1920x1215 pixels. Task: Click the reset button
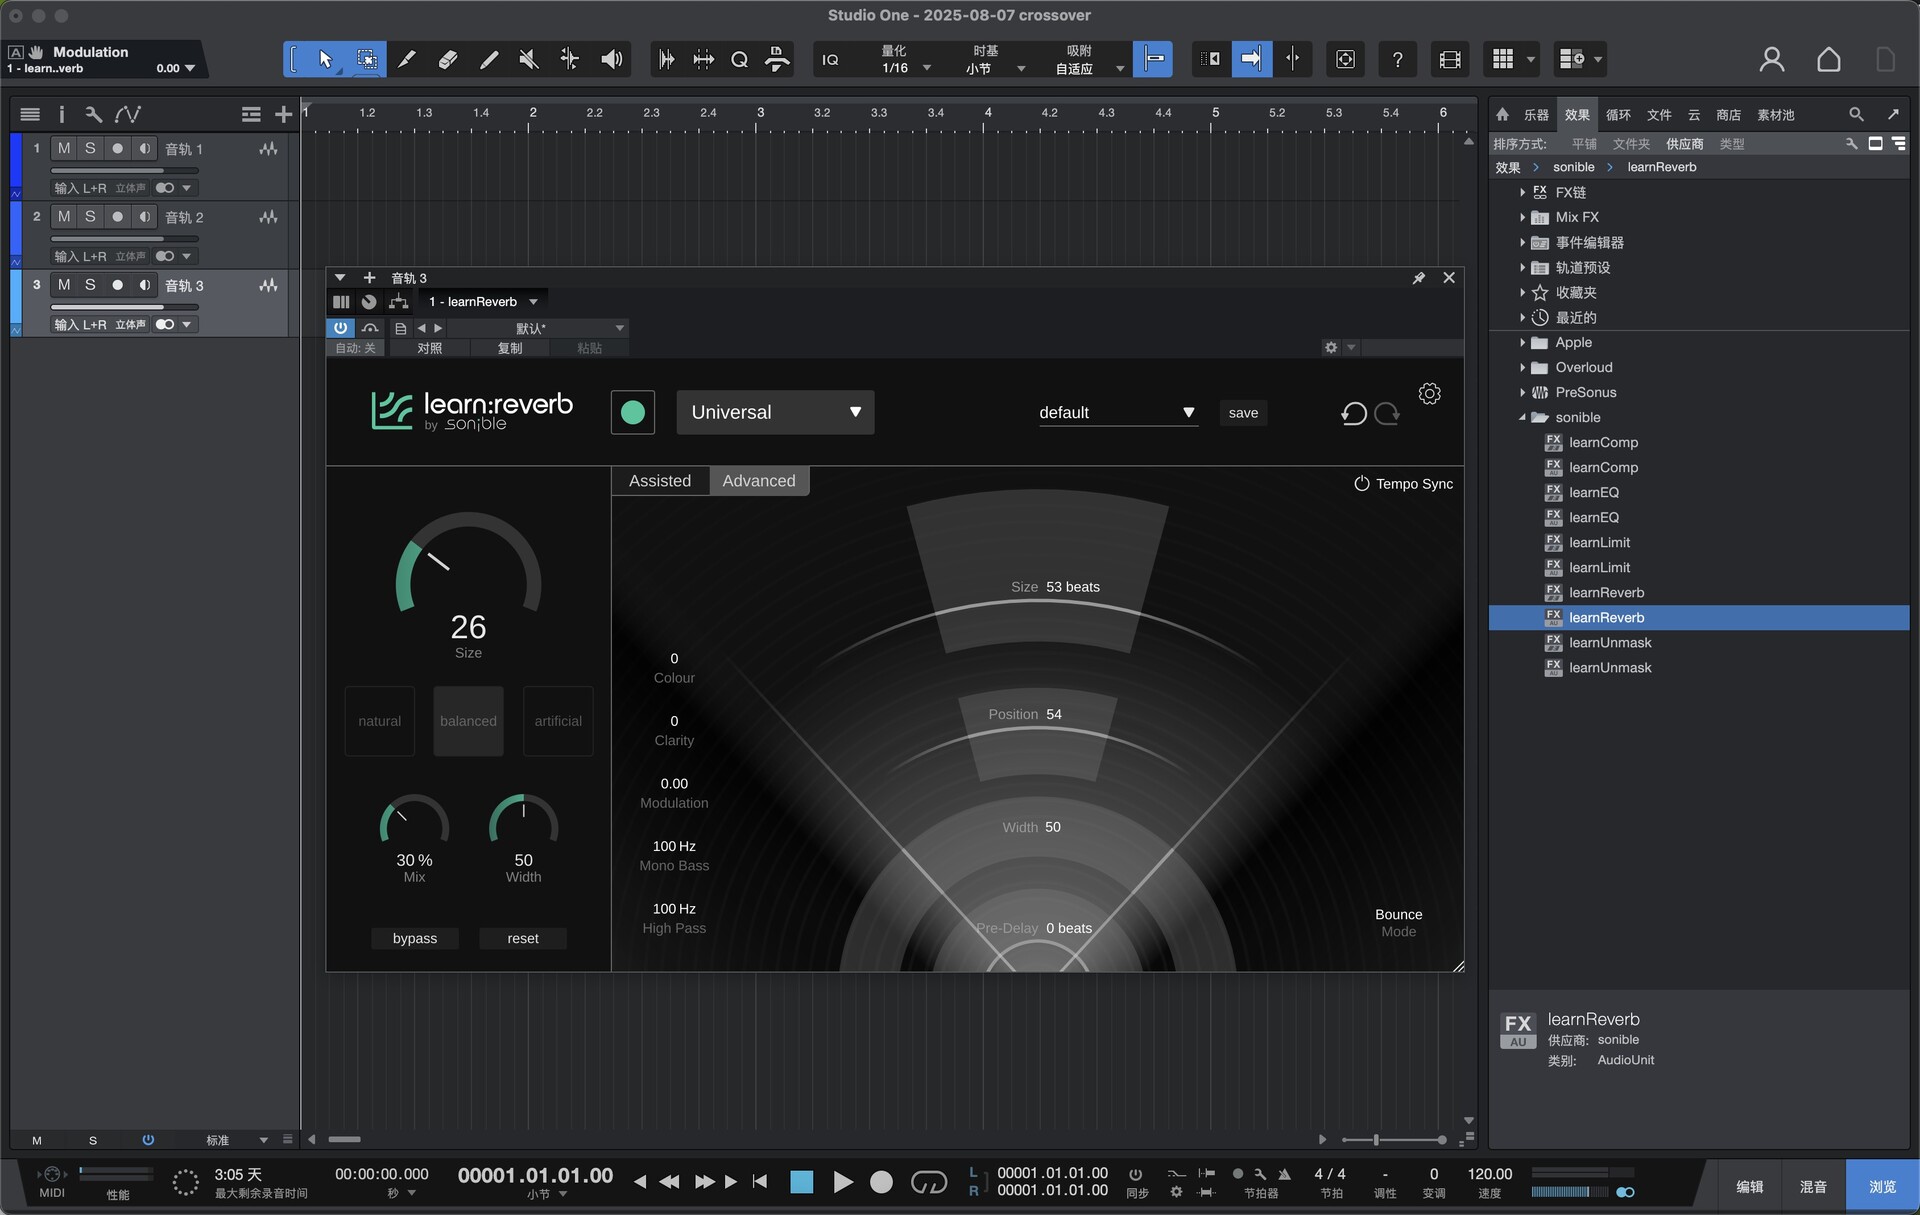point(523,938)
